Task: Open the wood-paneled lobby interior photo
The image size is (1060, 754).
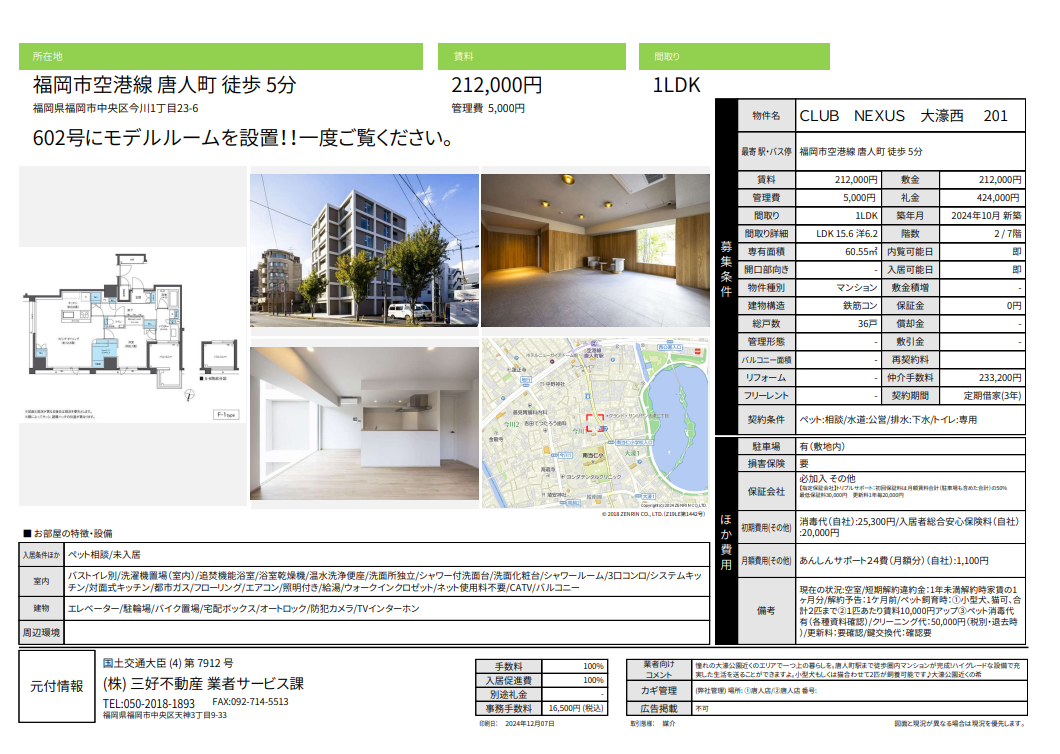Action: [x=596, y=250]
